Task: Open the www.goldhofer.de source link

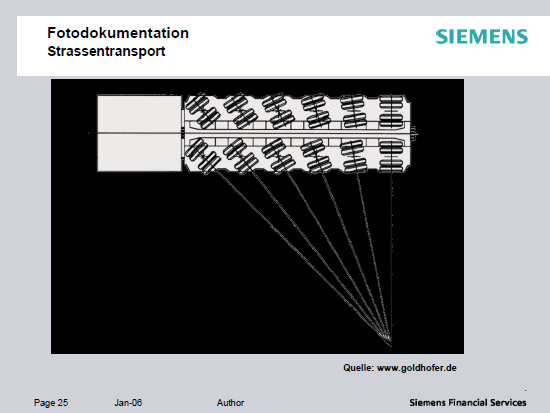Action: pyautogui.click(x=417, y=368)
